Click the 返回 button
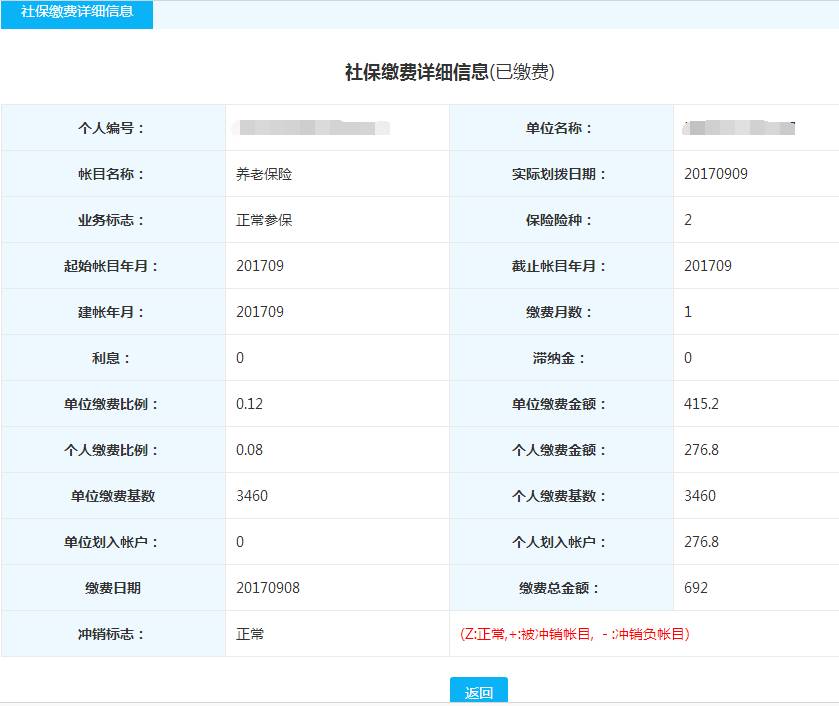 pos(478,692)
